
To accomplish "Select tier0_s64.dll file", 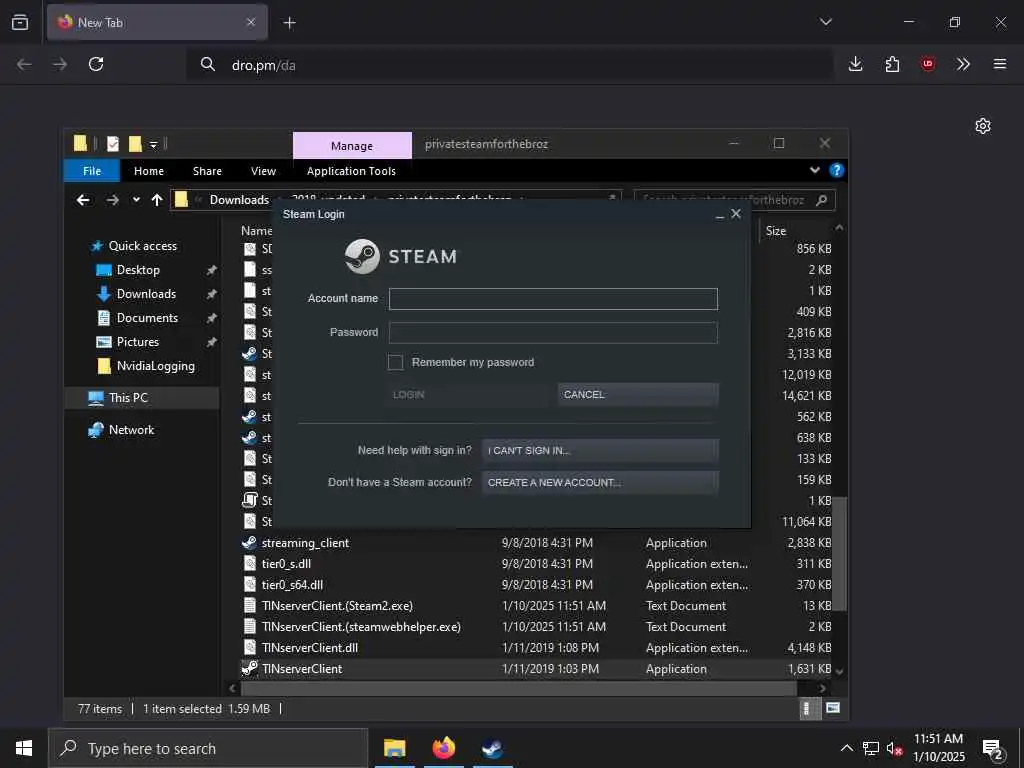I will (292, 584).
